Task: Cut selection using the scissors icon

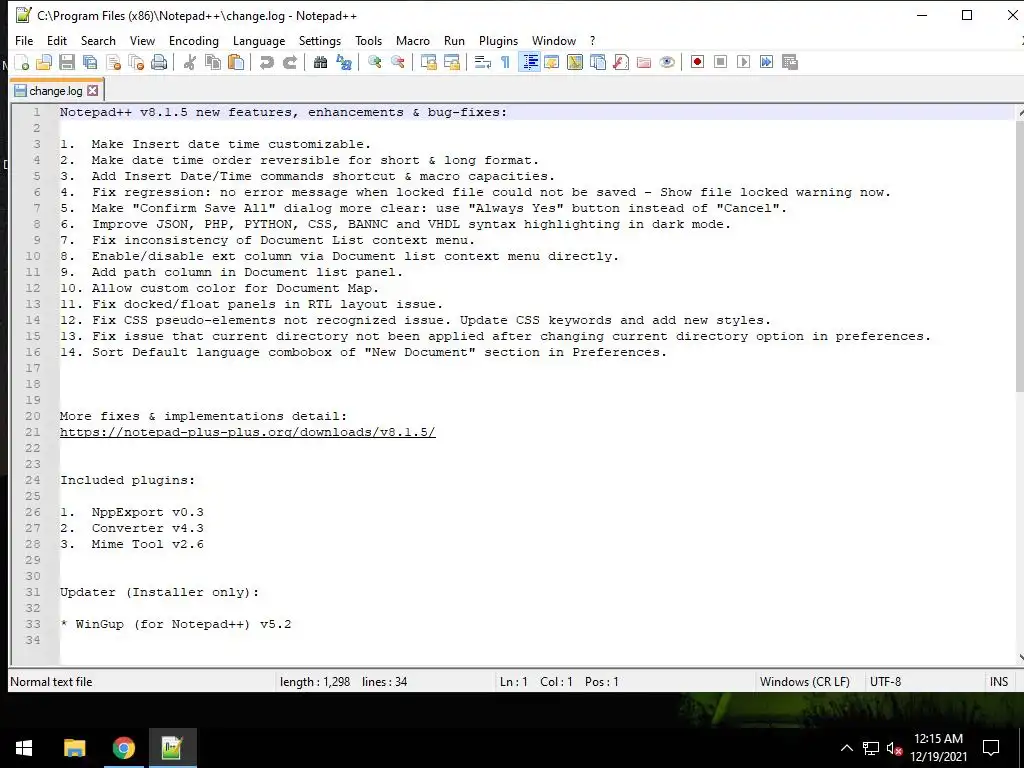Action: pyautogui.click(x=189, y=62)
